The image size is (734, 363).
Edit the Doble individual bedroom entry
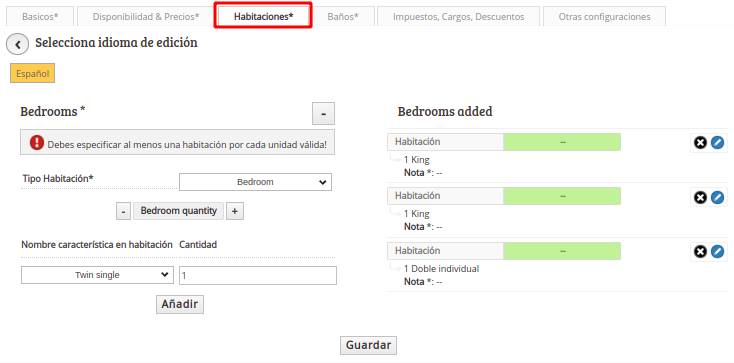click(717, 252)
